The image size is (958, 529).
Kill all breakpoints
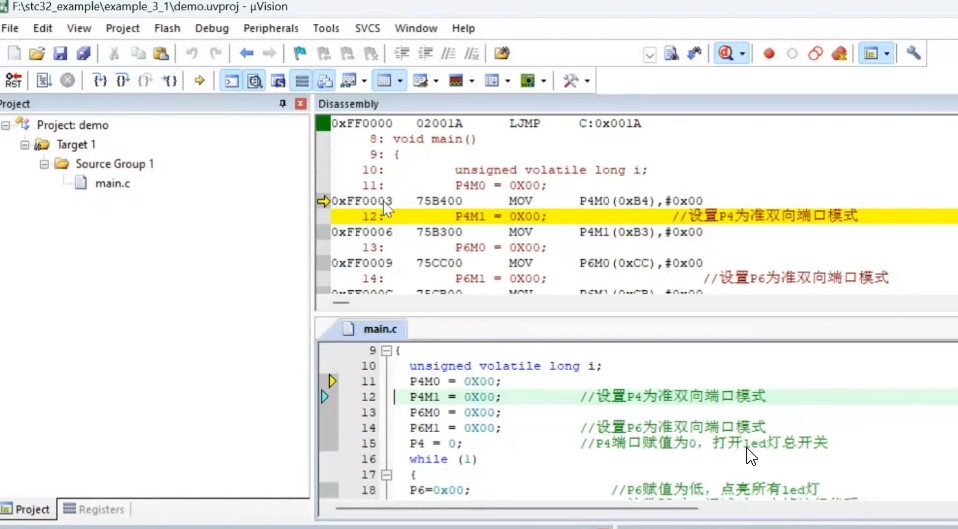pos(839,53)
